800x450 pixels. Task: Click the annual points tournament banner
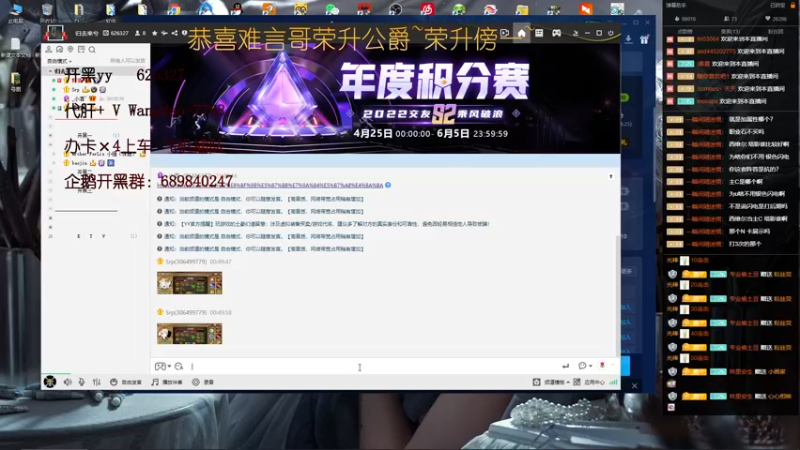(385, 98)
